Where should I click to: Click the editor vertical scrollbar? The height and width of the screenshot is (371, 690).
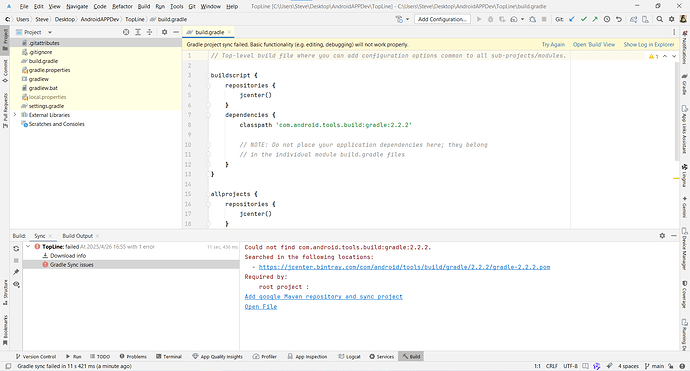pos(677,110)
